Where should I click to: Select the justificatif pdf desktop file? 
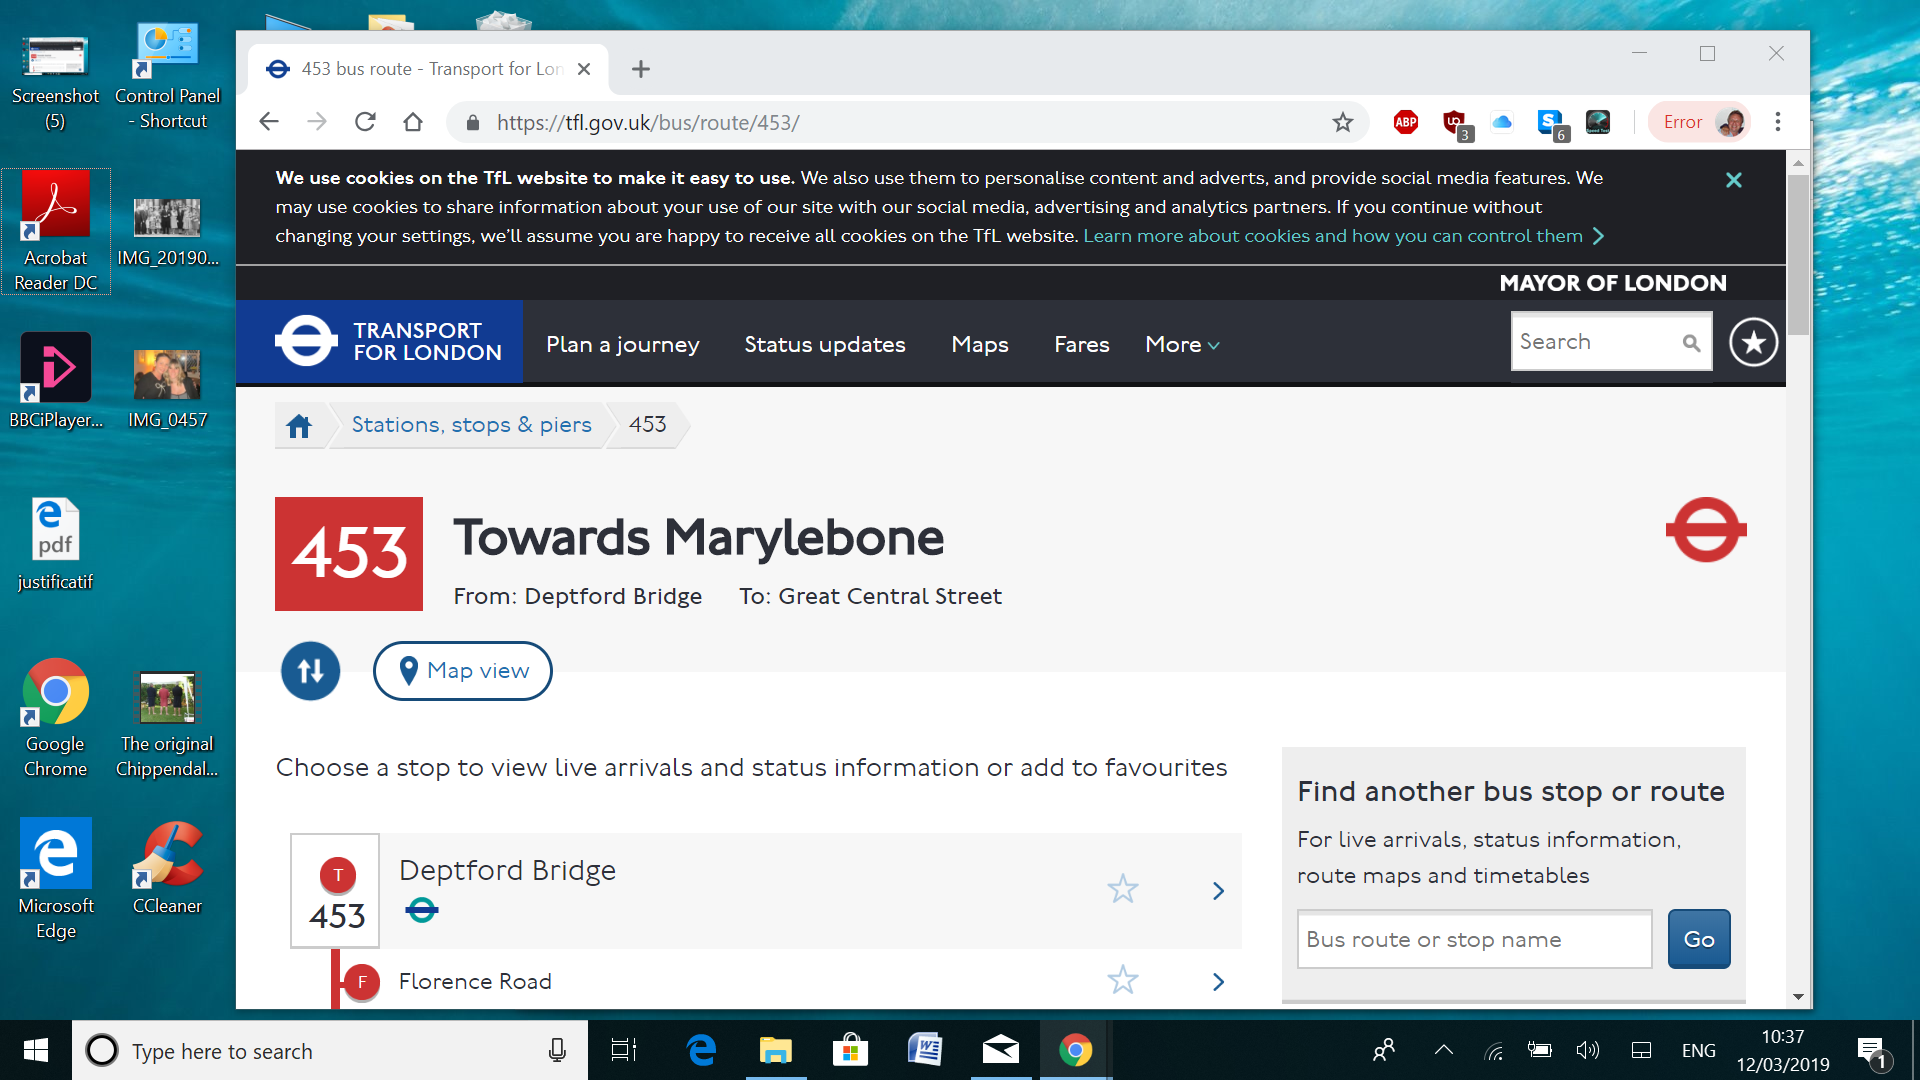click(x=56, y=545)
